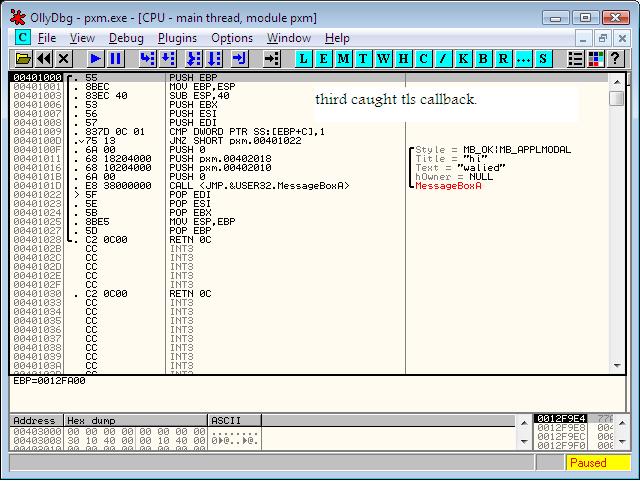Open the View menu
This screenshot has height=481, width=640.
pyautogui.click(x=82, y=38)
